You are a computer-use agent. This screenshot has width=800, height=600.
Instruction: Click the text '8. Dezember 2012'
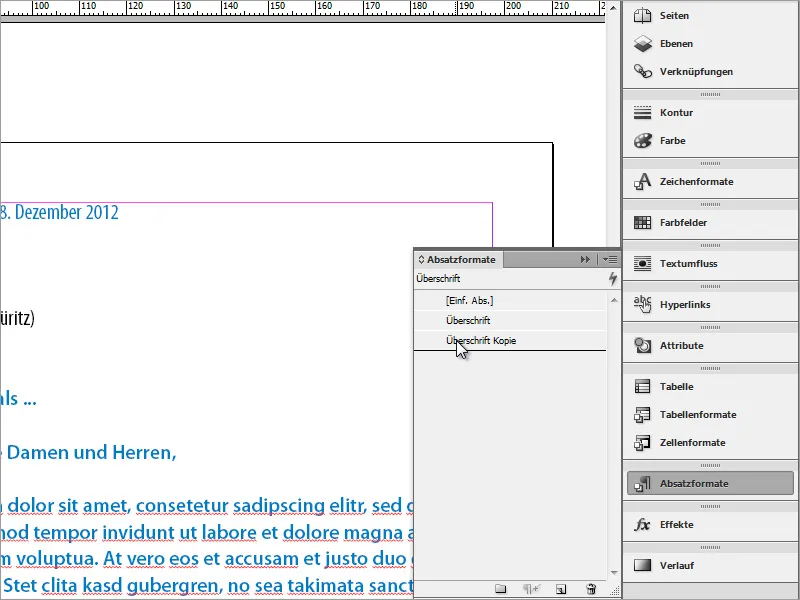[59, 213]
